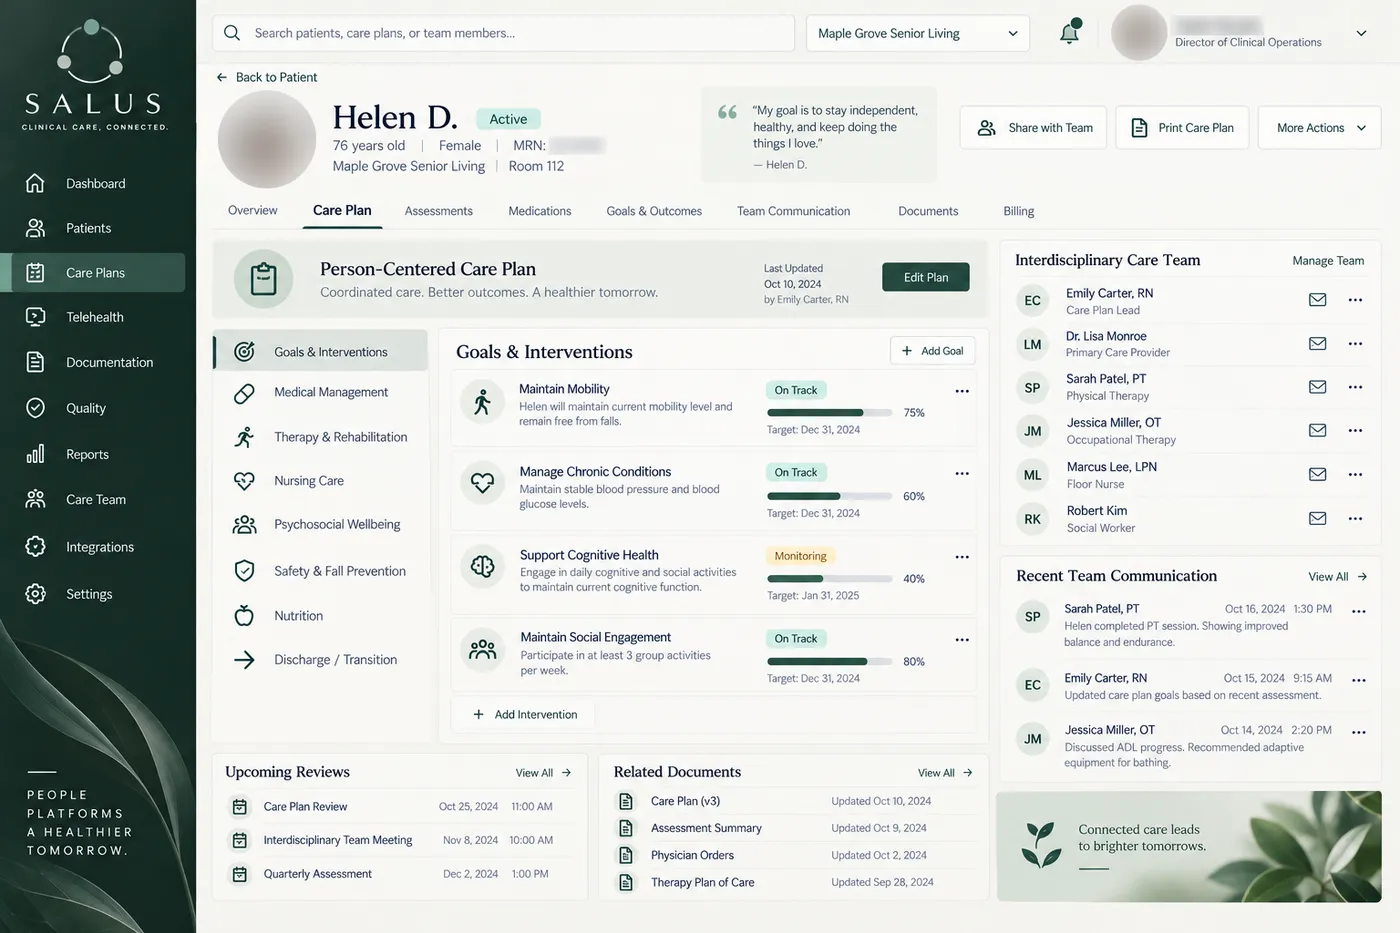This screenshot has width=1400, height=933.
Task: Click the Support Cognitive Health 40% progress bar
Action: pos(830,579)
